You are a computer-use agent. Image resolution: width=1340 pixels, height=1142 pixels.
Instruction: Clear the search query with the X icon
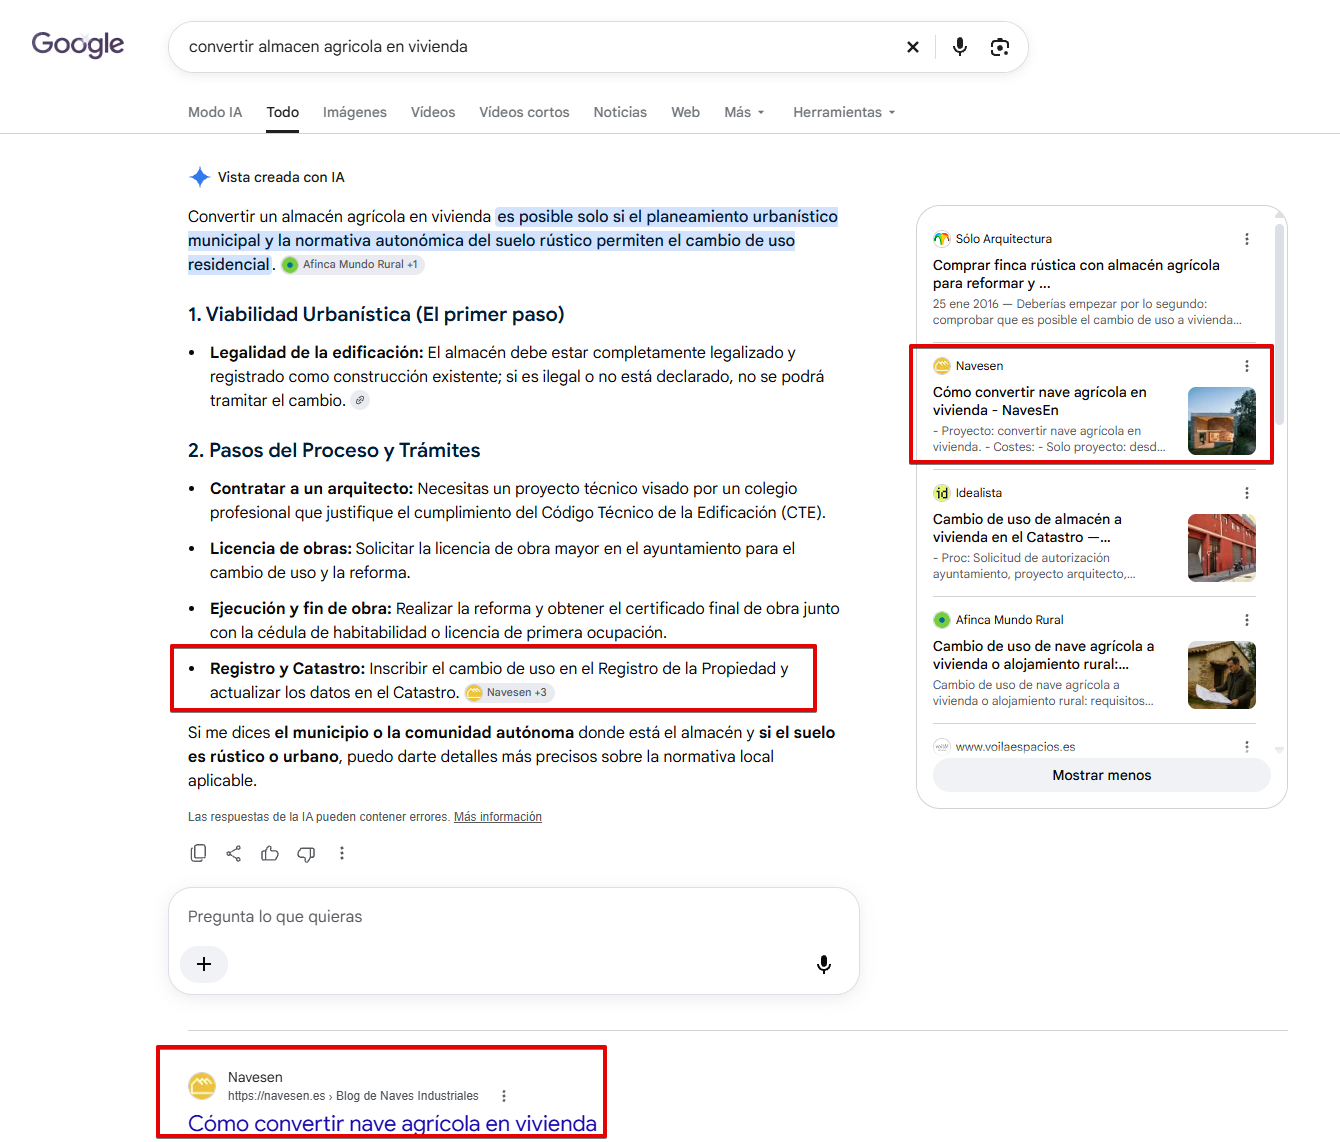[912, 47]
